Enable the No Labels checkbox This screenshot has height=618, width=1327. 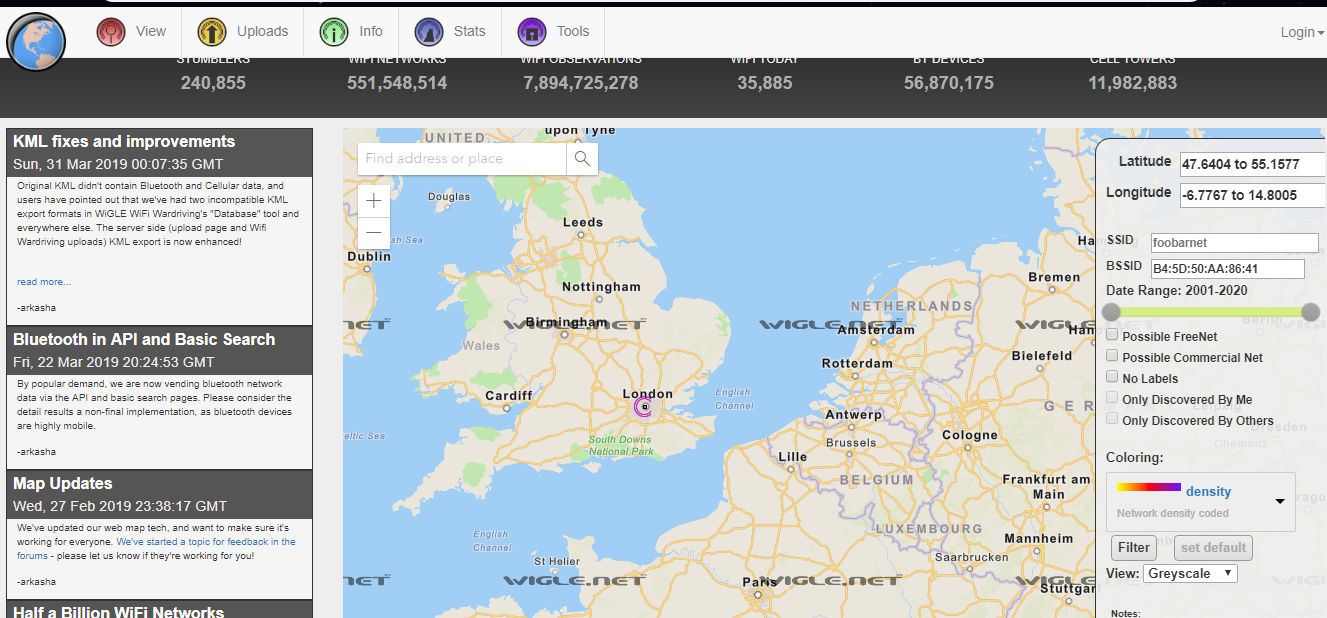(x=1112, y=377)
